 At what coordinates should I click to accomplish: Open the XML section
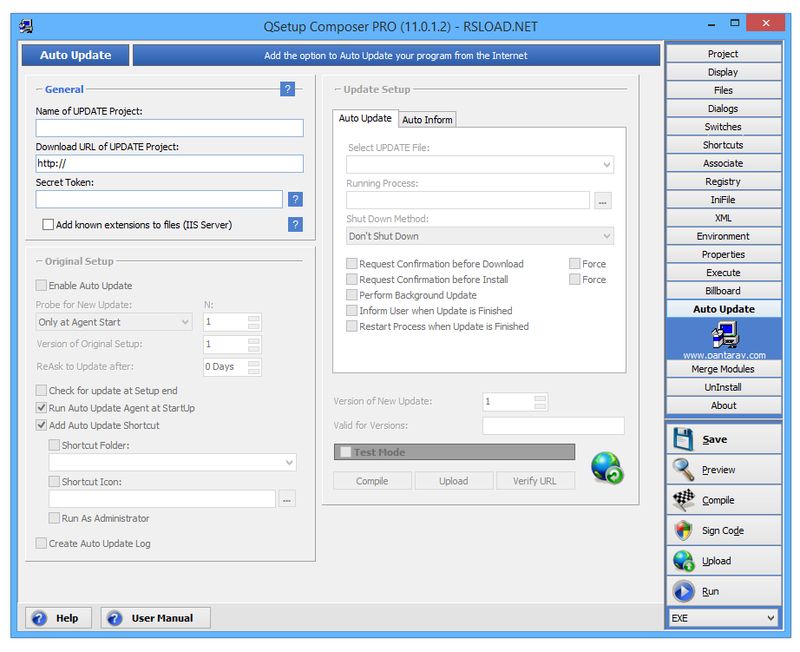click(x=723, y=218)
